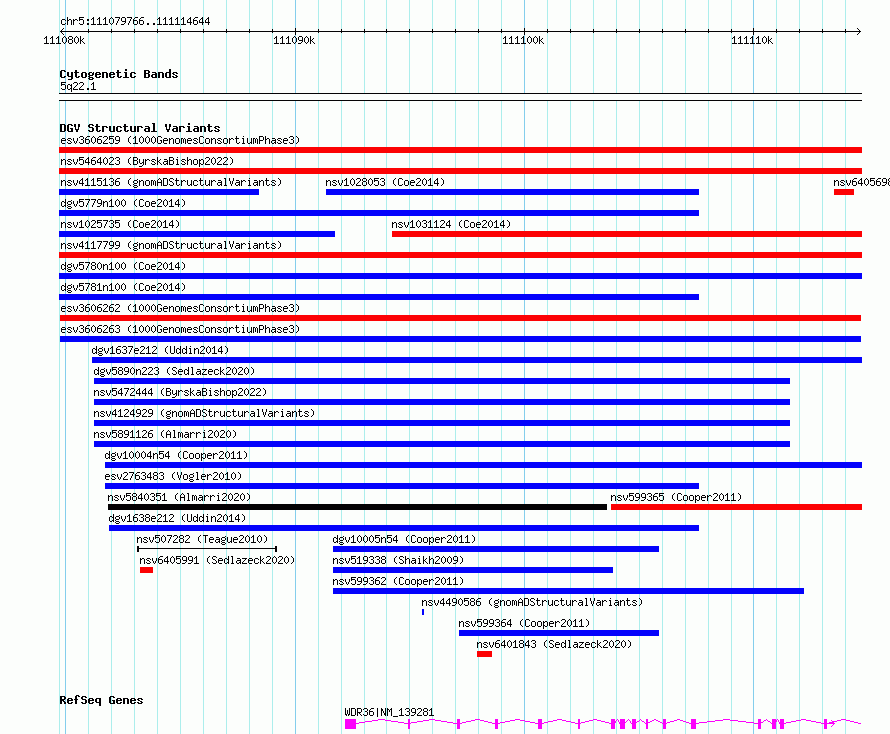Click the nsv599364 (Cooper2011) label

tap(524, 623)
